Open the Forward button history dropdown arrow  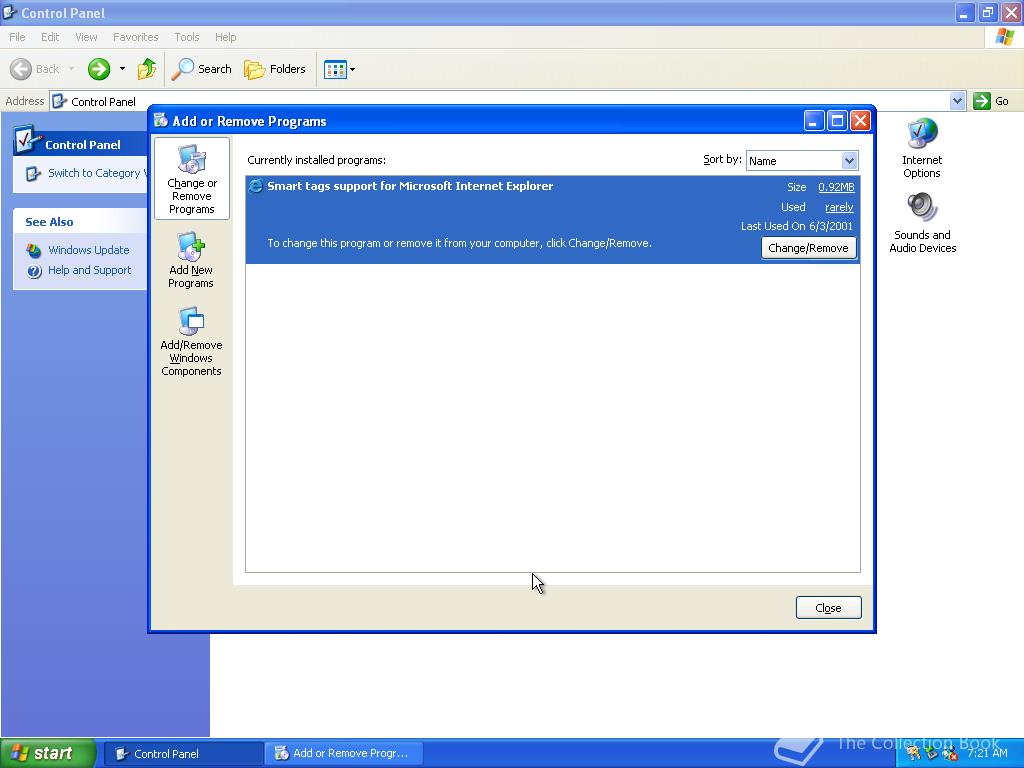[122, 69]
